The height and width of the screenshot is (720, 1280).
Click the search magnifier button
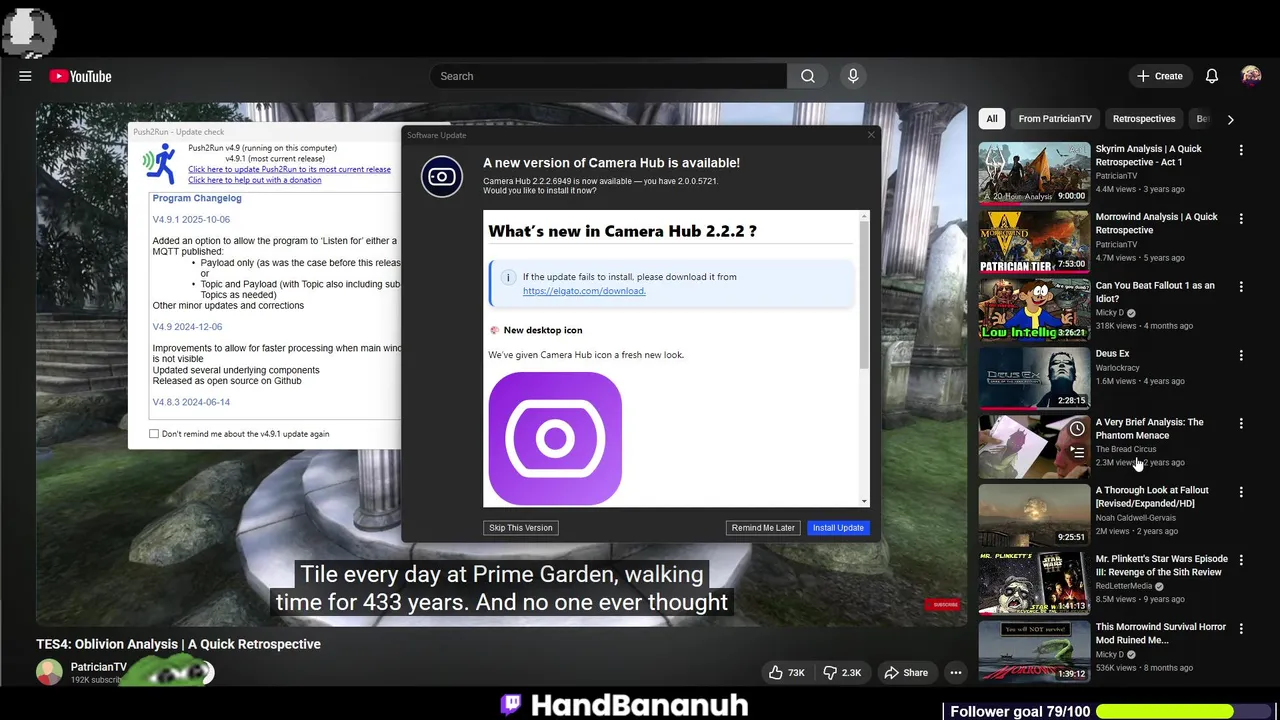point(808,76)
